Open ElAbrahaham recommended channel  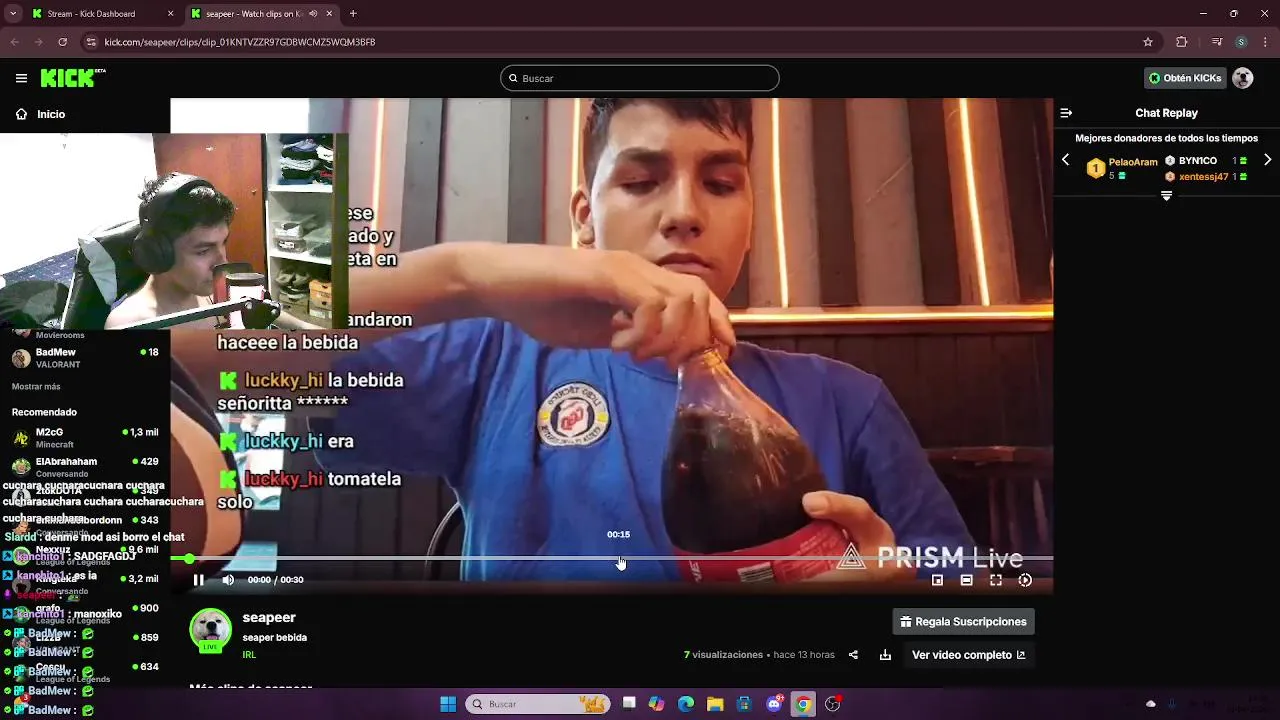(x=85, y=467)
